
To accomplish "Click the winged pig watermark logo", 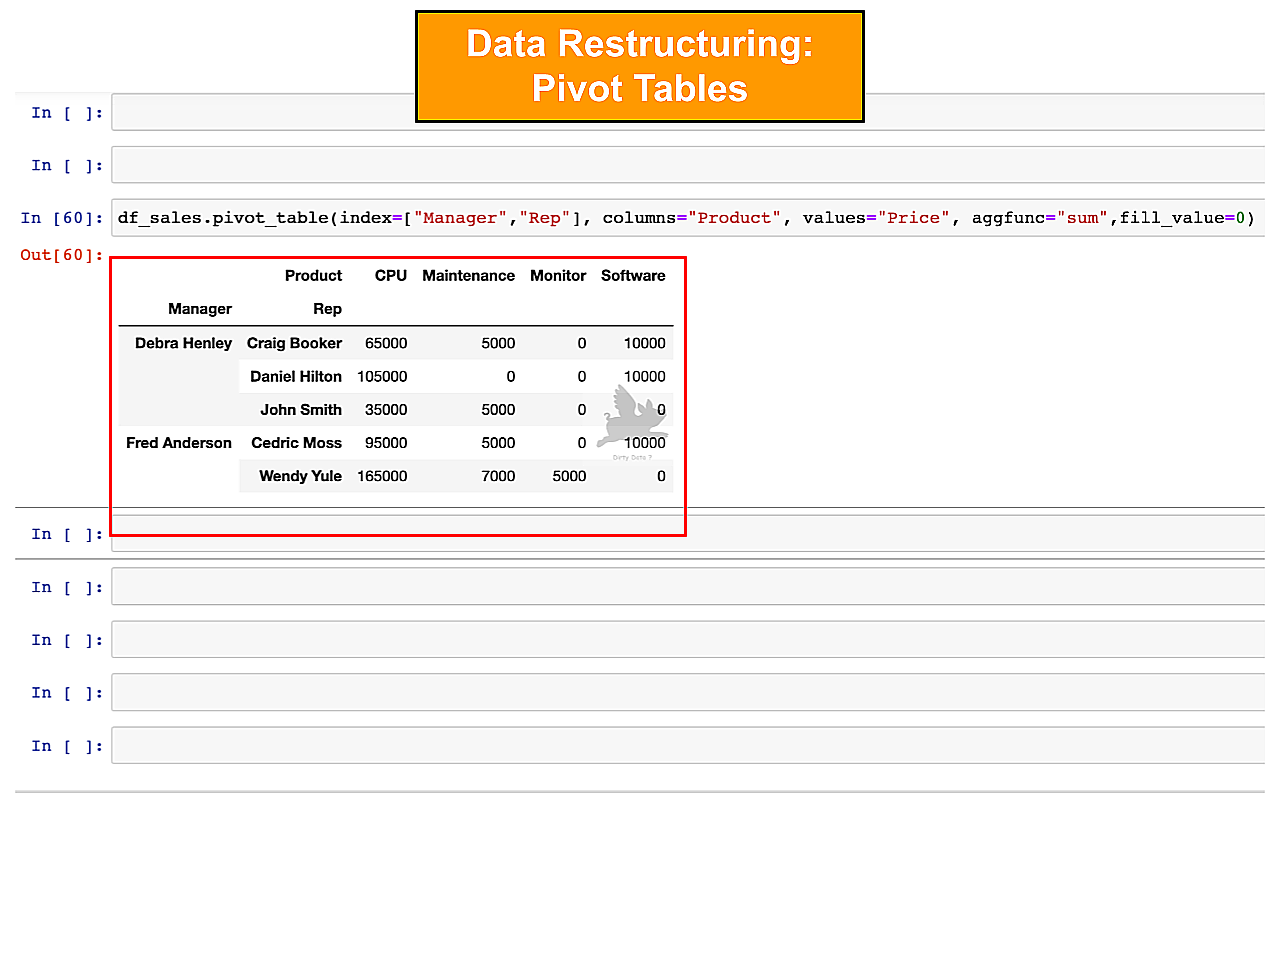I will coord(630,418).
